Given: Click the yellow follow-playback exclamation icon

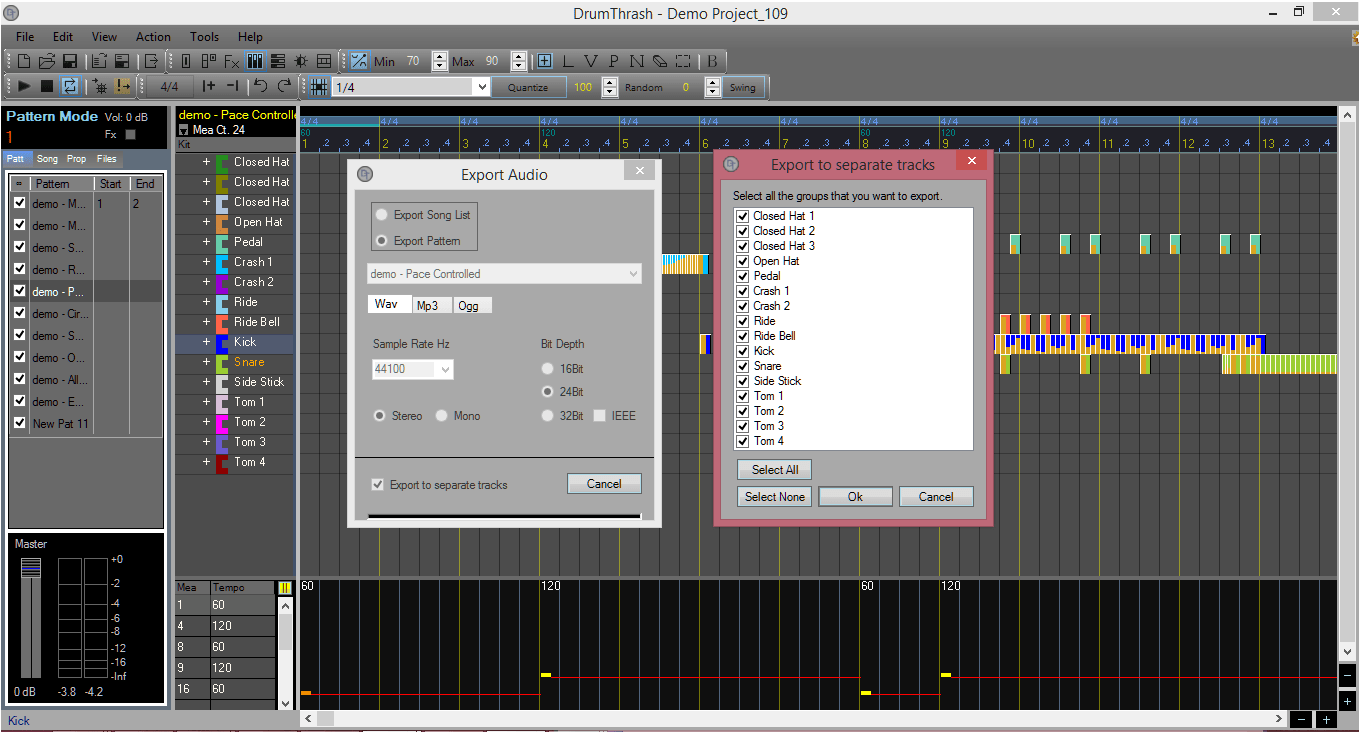Looking at the screenshot, I should pos(123,87).
